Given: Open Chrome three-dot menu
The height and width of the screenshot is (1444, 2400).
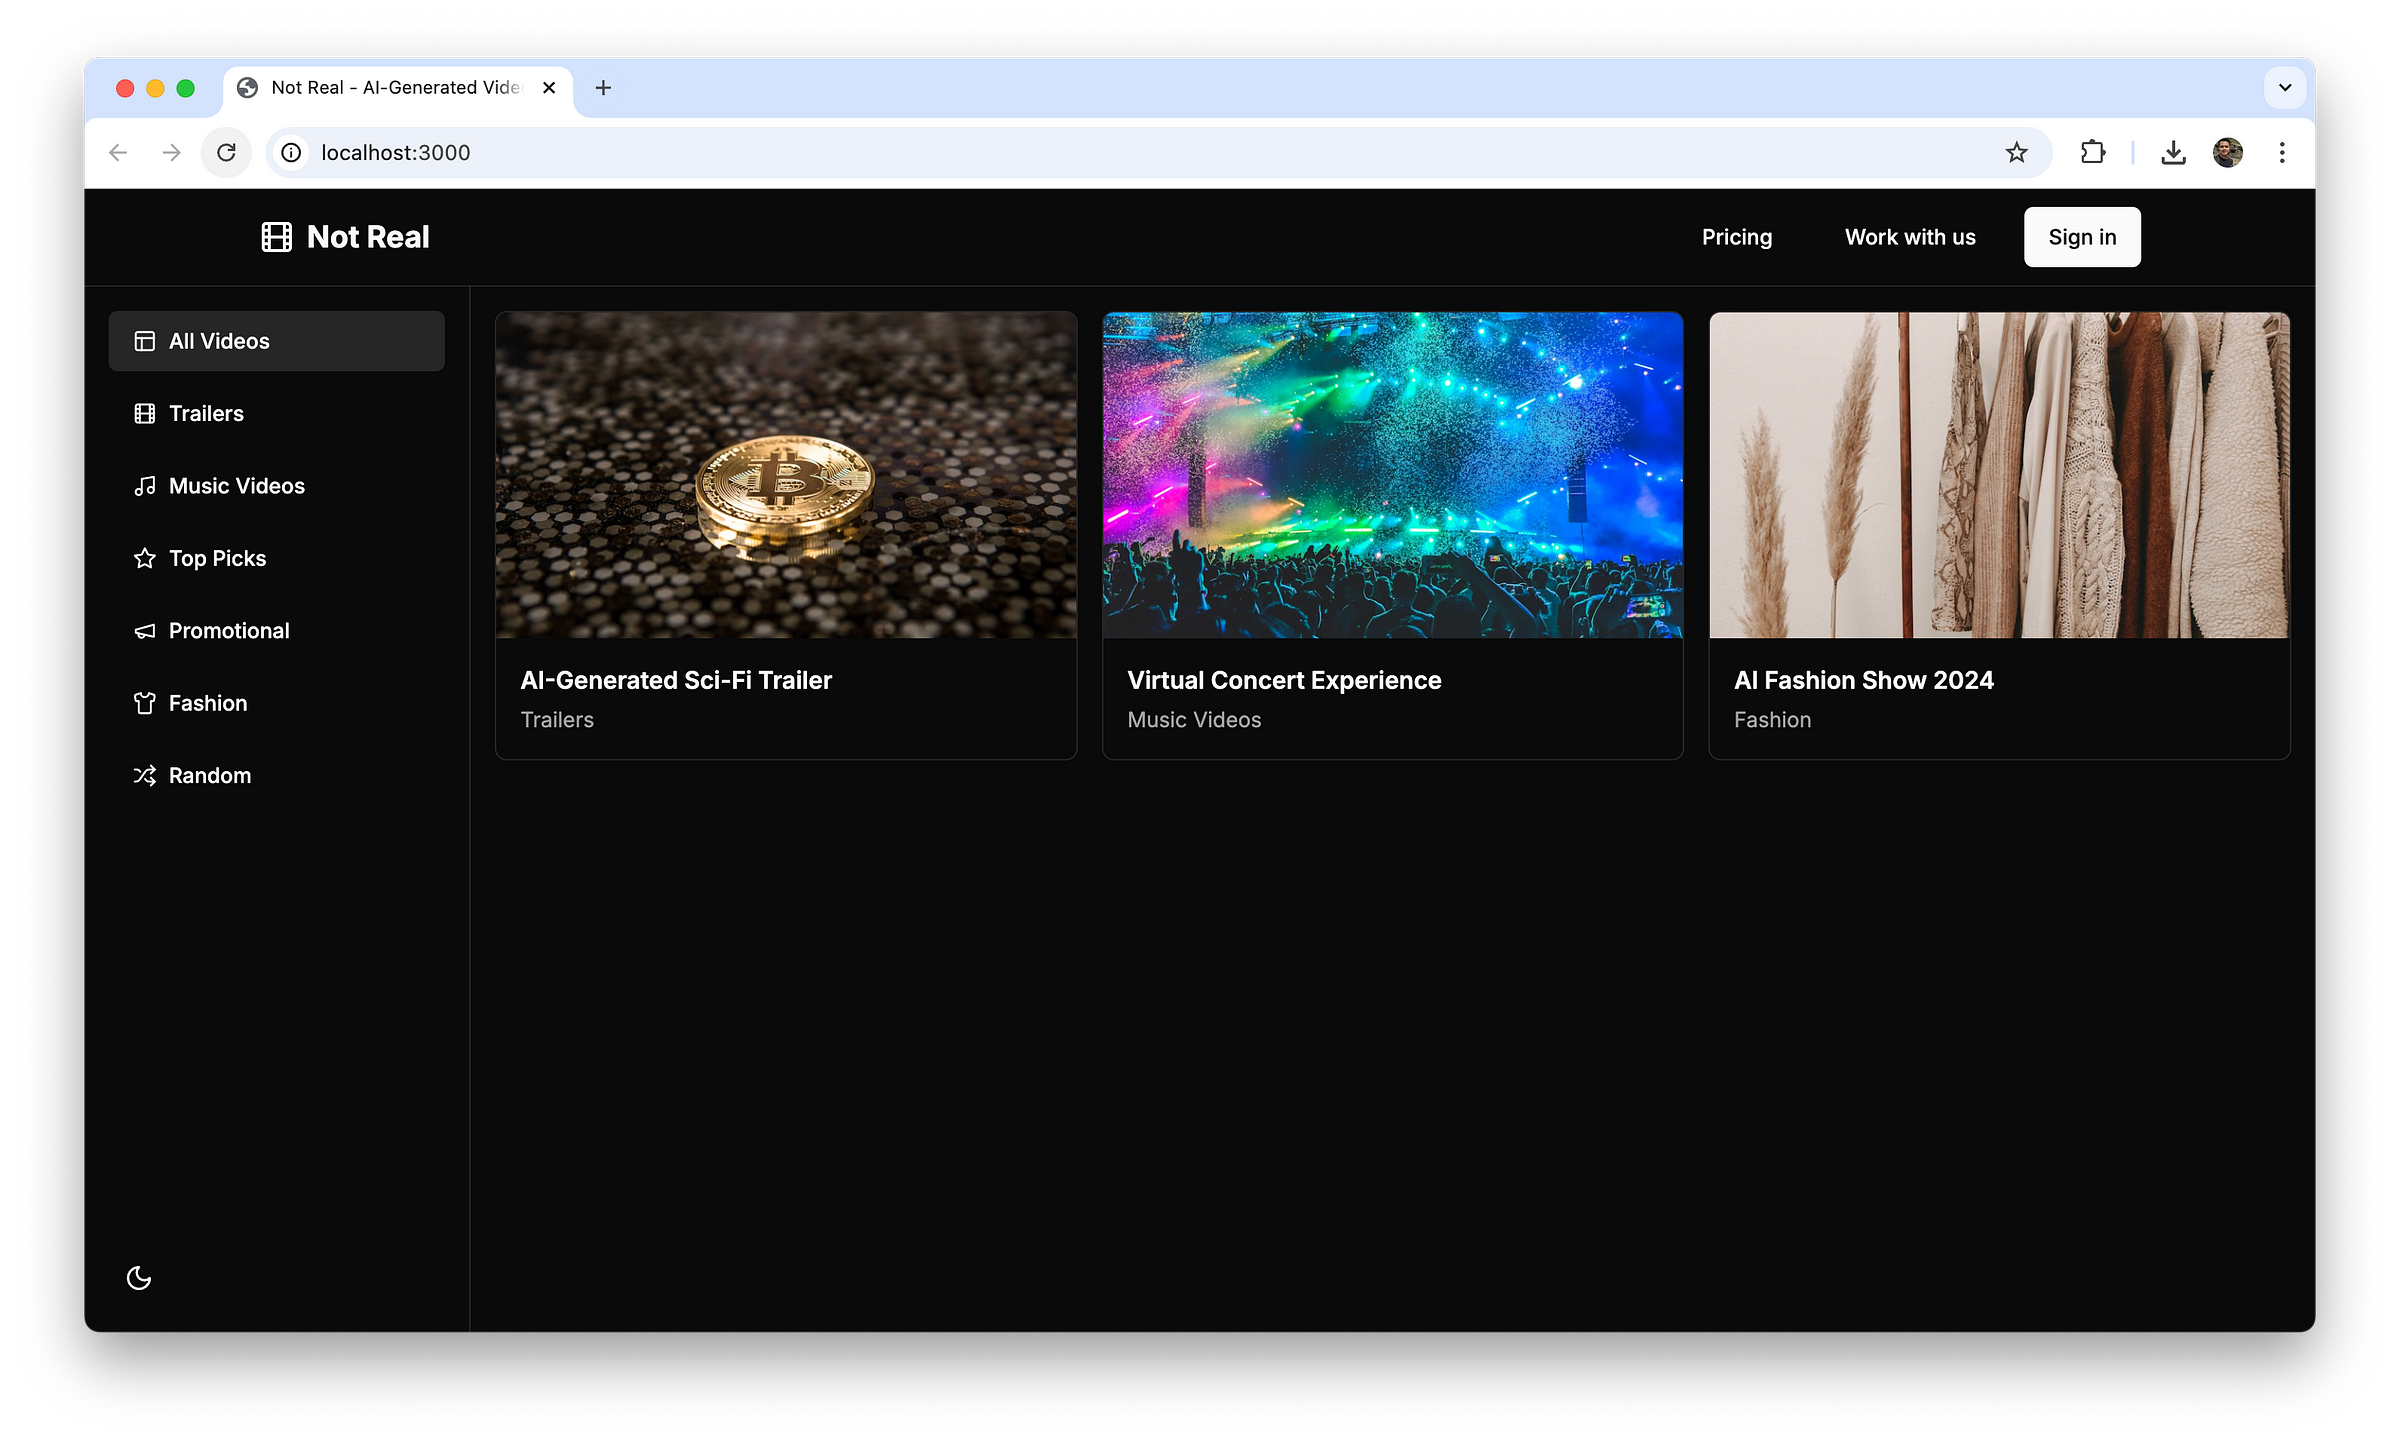Looking at the screenshot, I should (2282, 152).
